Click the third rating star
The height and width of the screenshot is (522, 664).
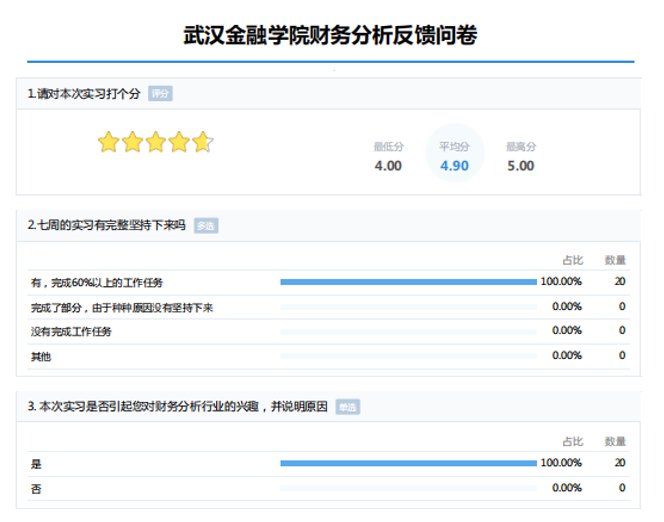pyautogui.click(x=156, y=142)
